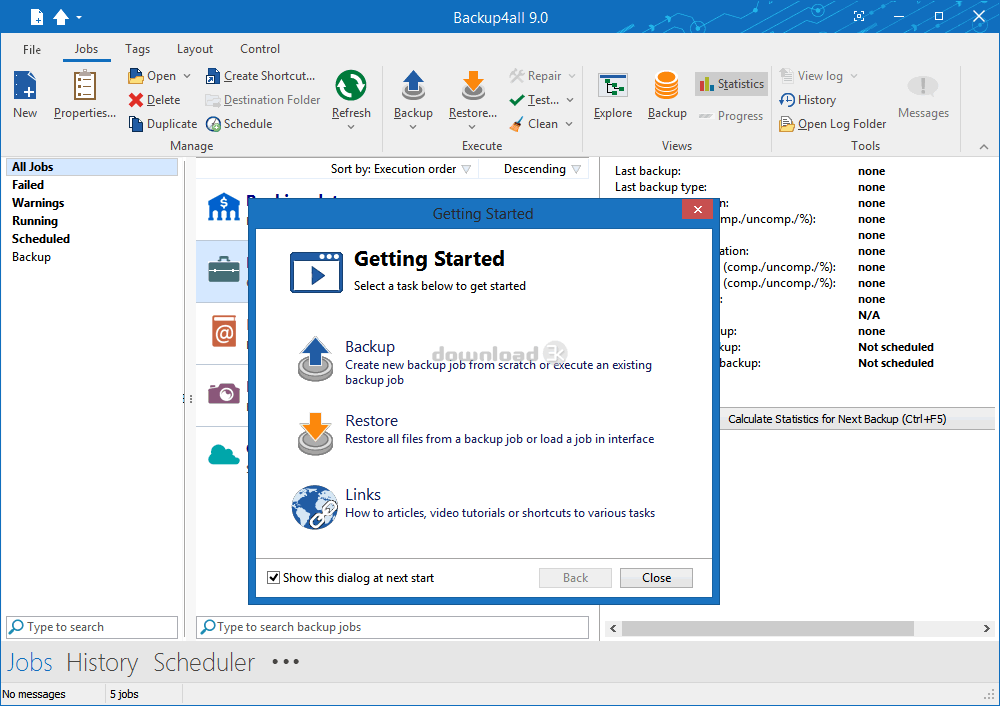Click the New backup job icon
The height and width of the screenshot is (706, 1000).
pyautogui.click(x=26, y=85)
